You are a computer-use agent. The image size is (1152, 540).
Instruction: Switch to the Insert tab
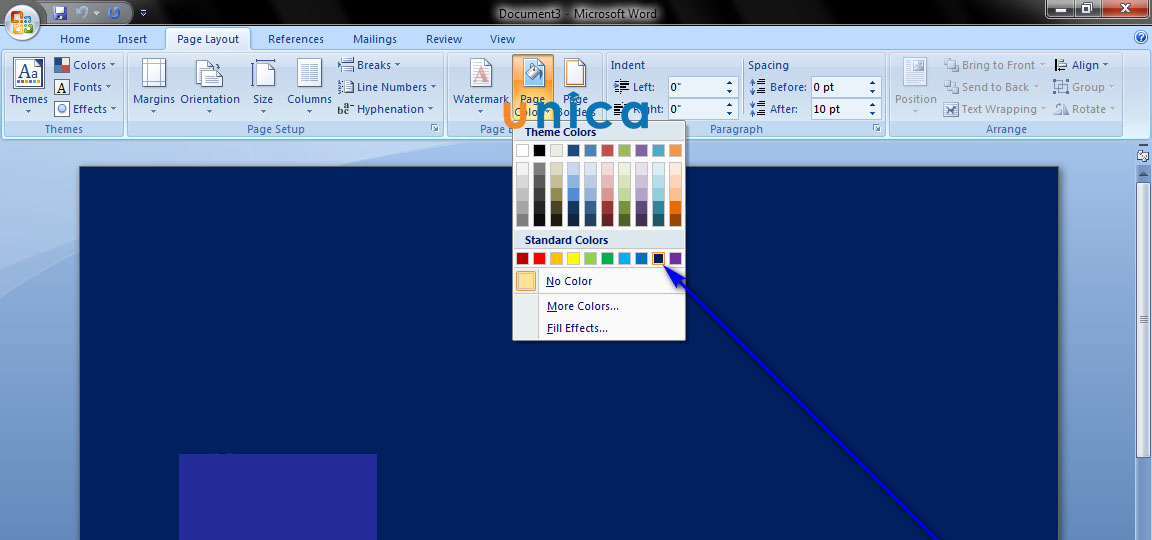[132, 39]
